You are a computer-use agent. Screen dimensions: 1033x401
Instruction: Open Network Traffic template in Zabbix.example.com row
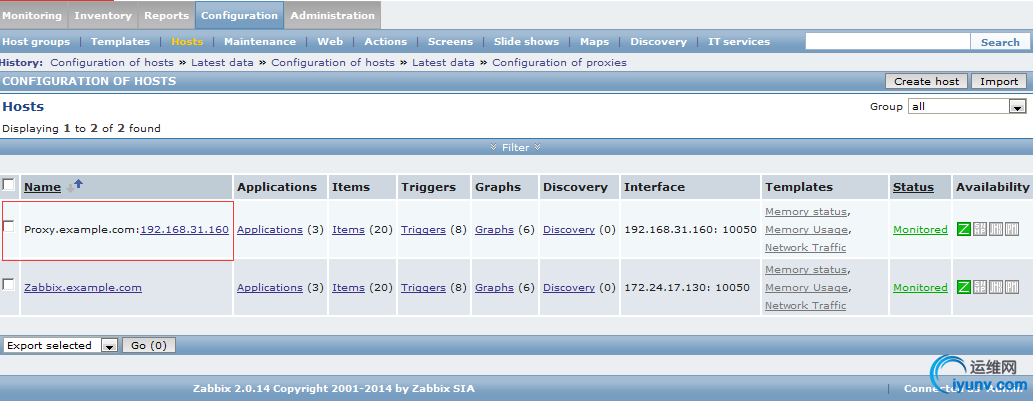805,305
